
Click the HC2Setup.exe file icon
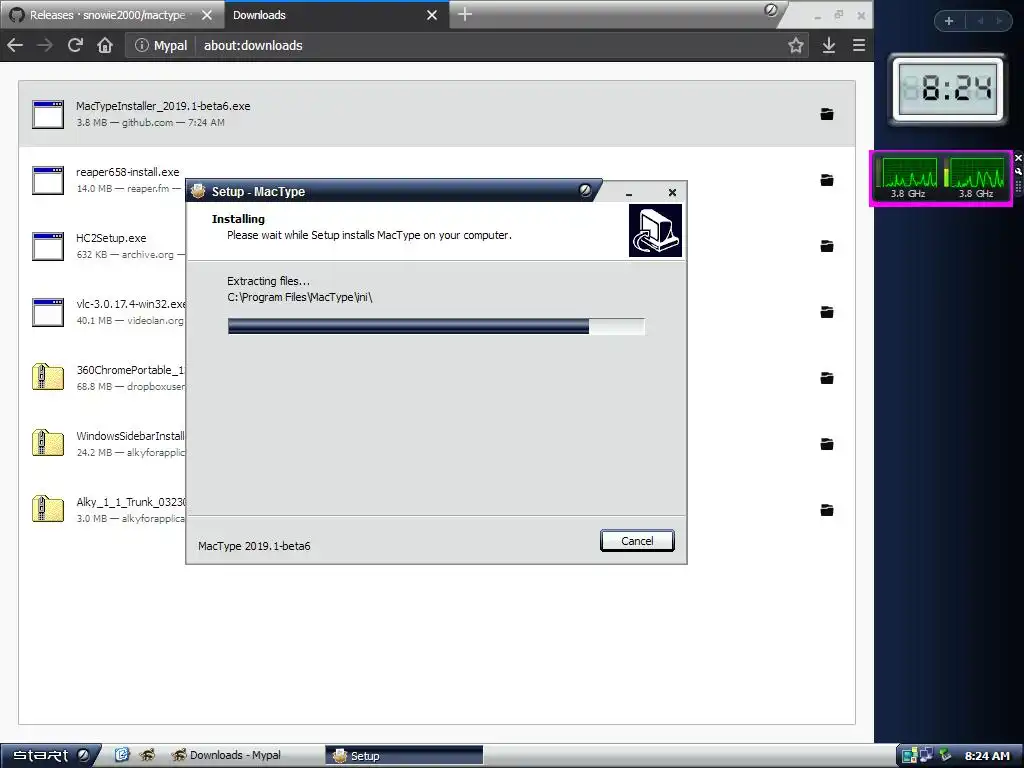coord(48,246)
